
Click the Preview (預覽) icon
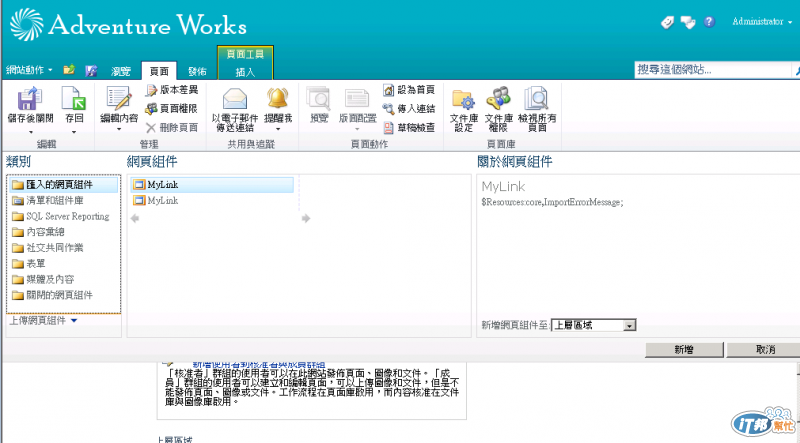319,98
